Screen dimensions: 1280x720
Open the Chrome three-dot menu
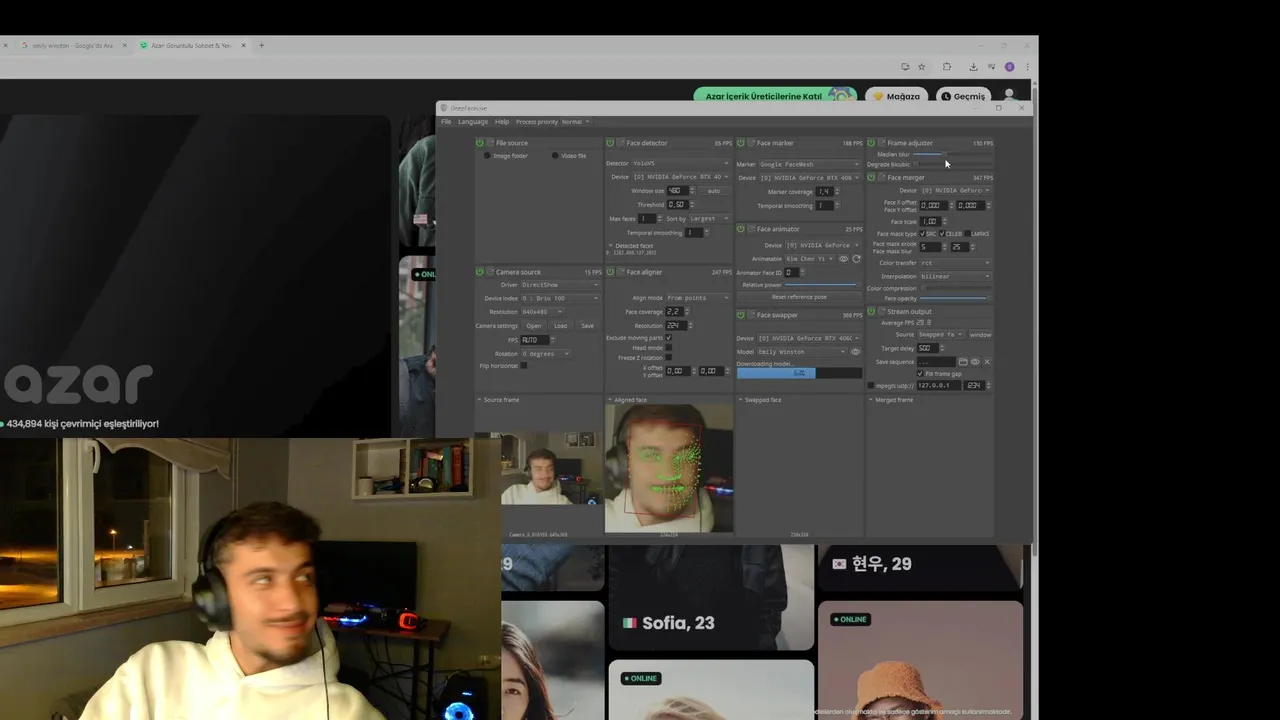[1027, 67]
